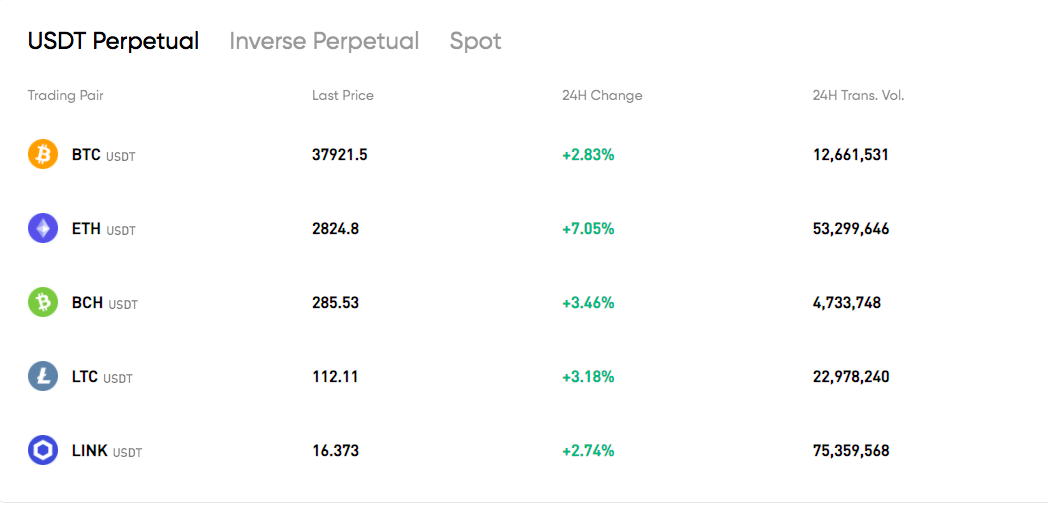The height and width of the screenshot is (505, 1048).
Task: Click BTC last price 37921.5
Action: tap(340, 155)
